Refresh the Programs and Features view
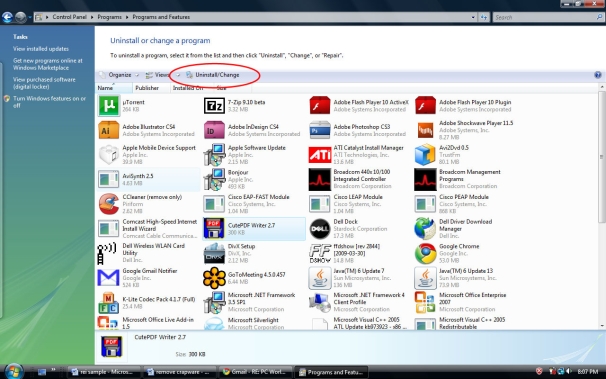The height and width of the screenshot is (379, 606). tap(483, 17)
